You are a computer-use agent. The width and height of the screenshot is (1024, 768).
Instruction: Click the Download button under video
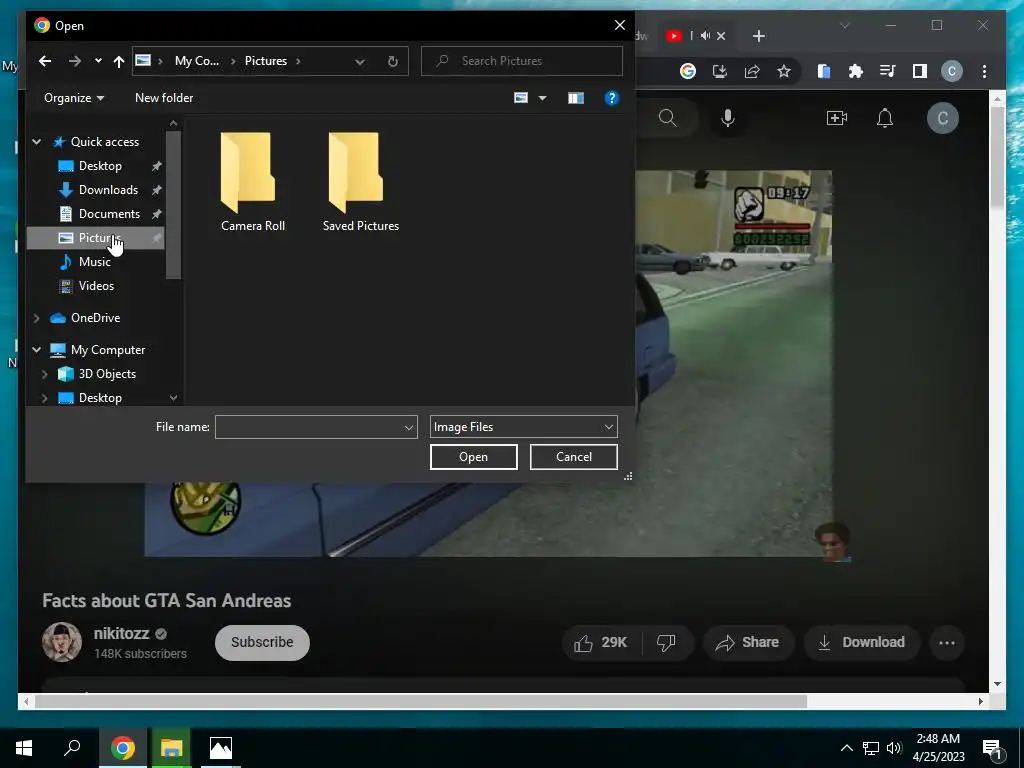coord(861,643)
